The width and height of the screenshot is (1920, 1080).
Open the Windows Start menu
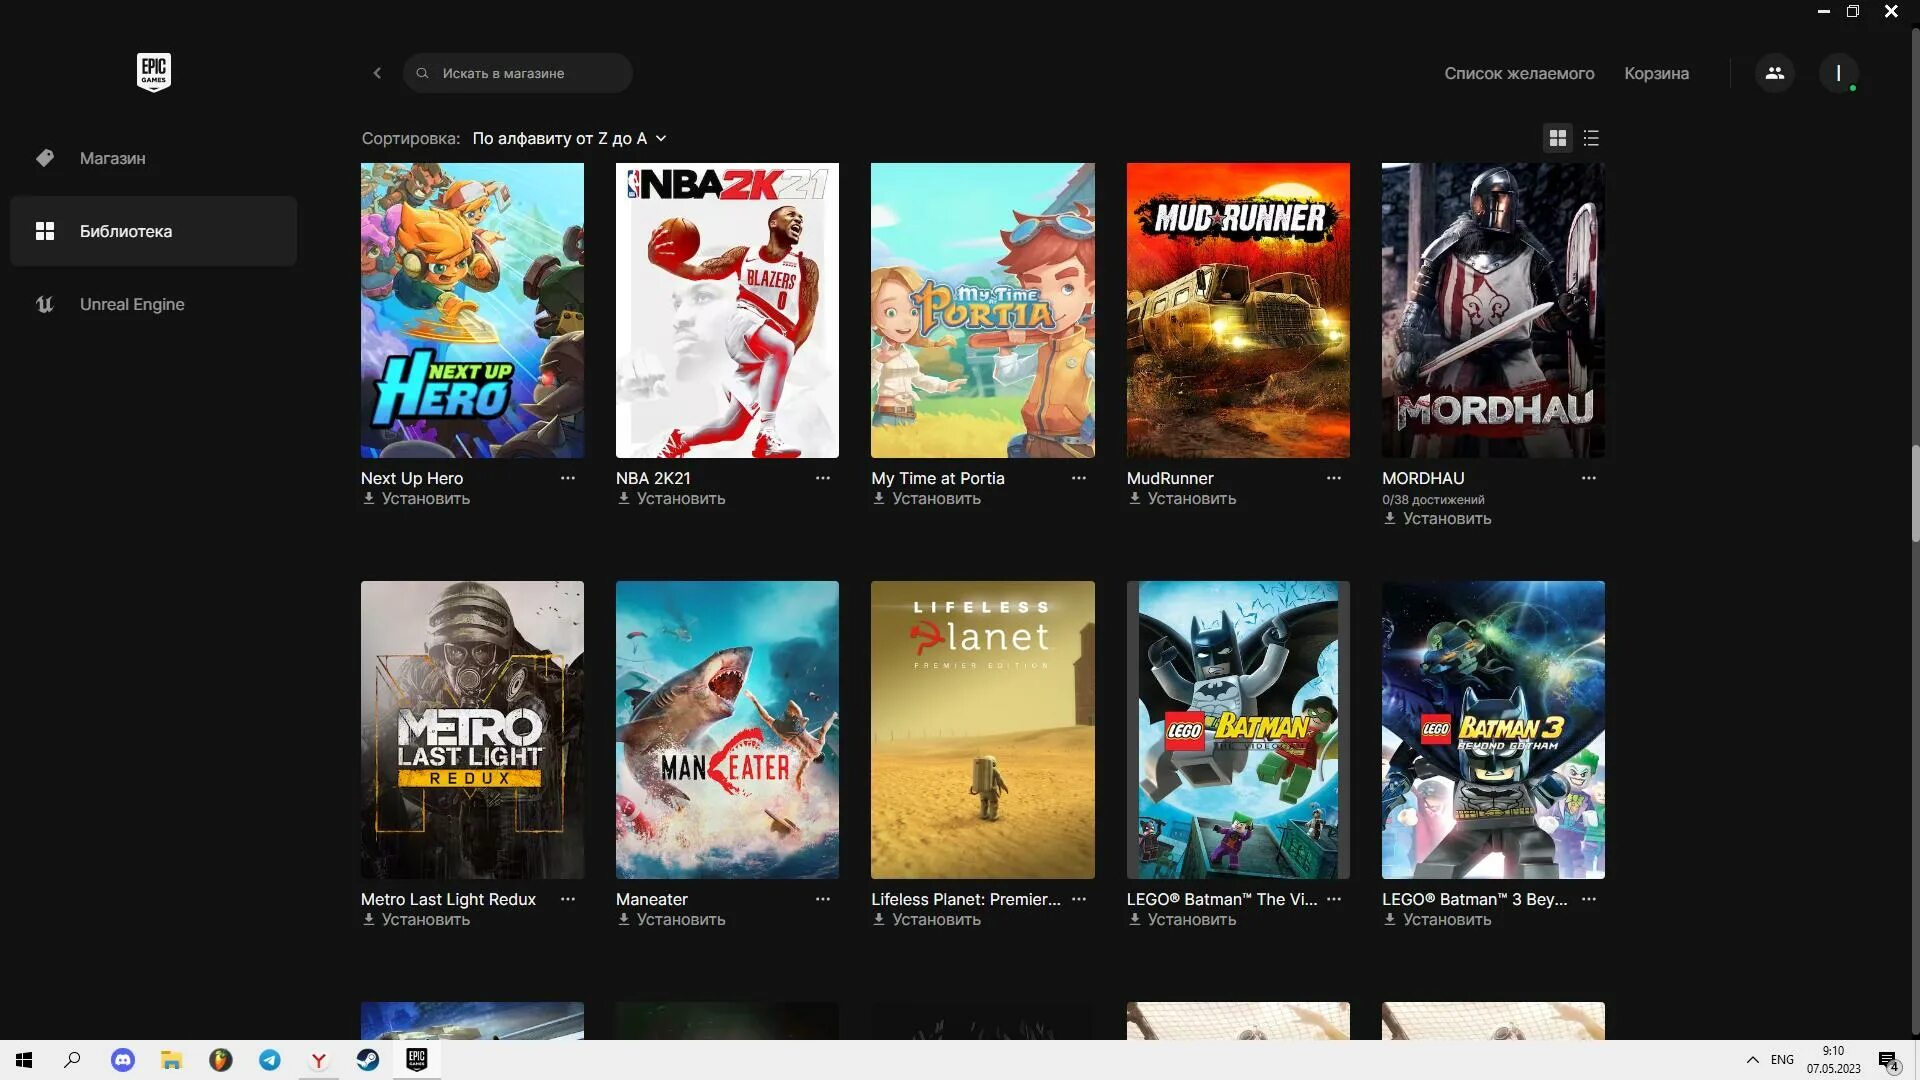pyautogui.click(x=24, y=1060)
